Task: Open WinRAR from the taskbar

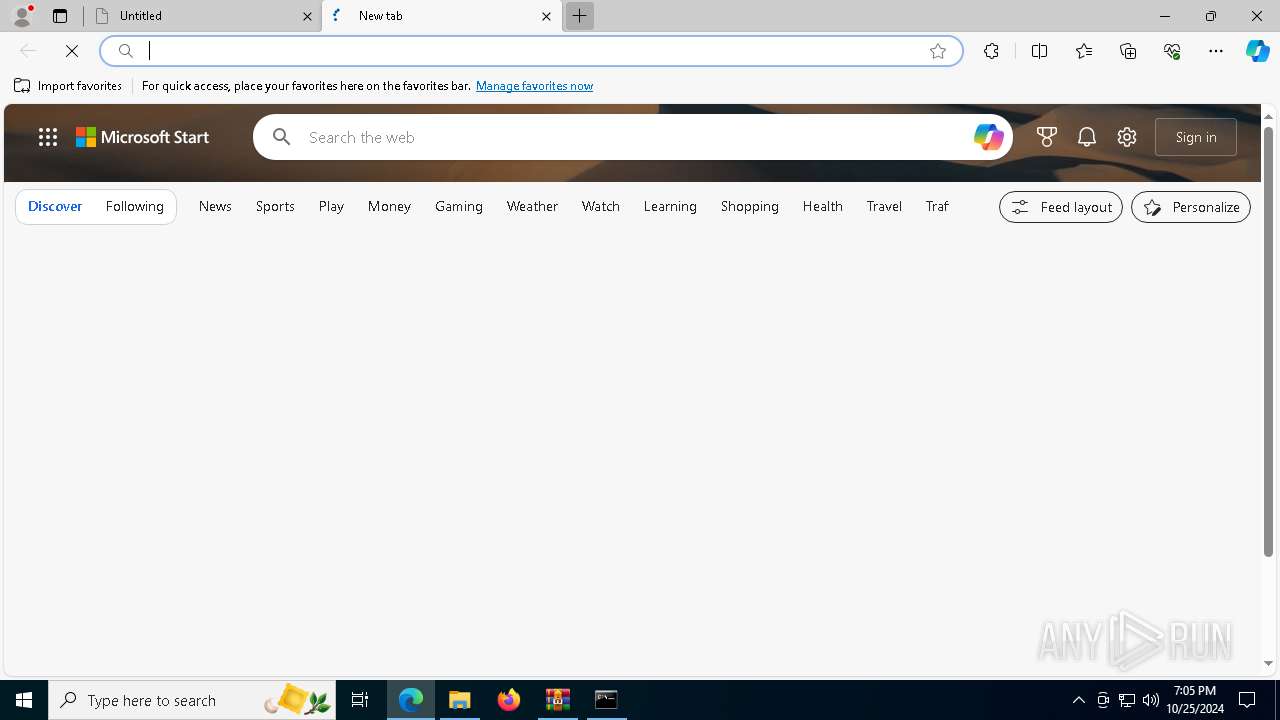Action: point(558,700)
